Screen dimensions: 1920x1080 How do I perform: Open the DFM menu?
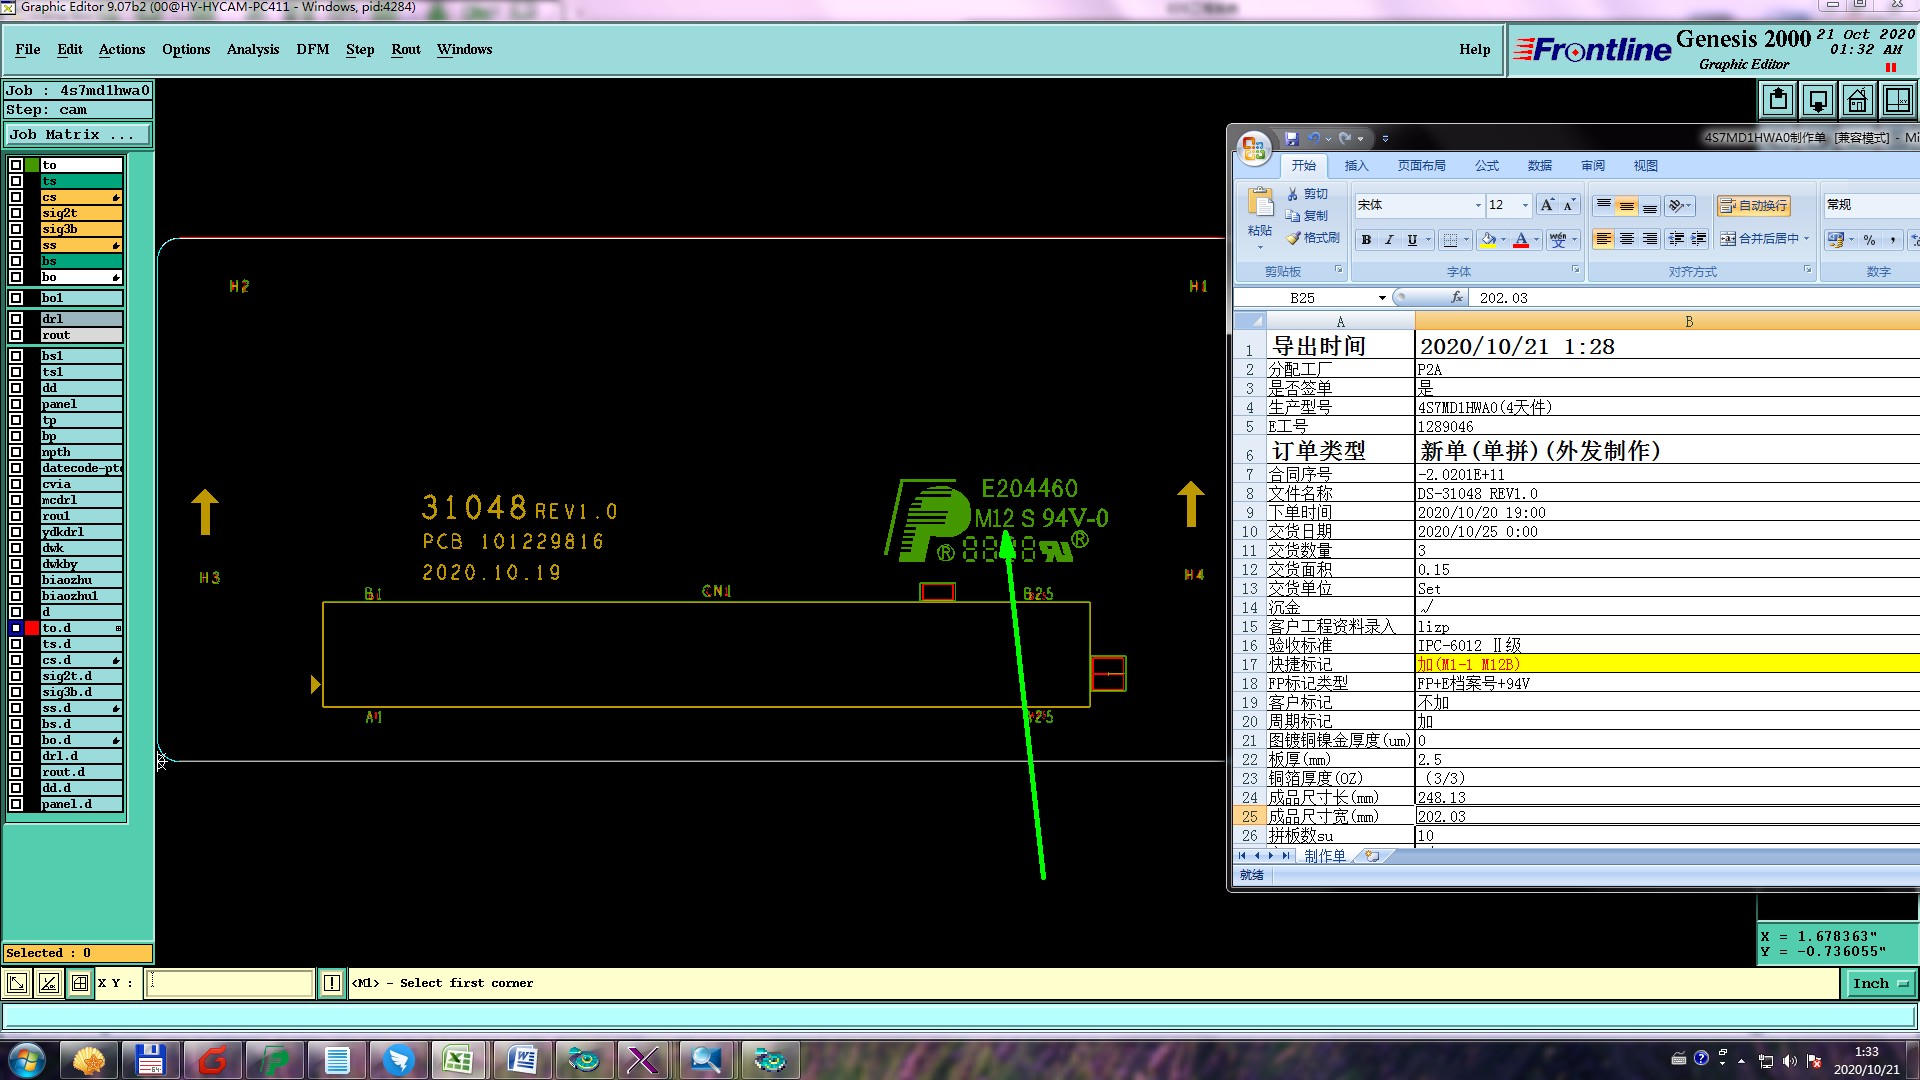pos(312,49)
